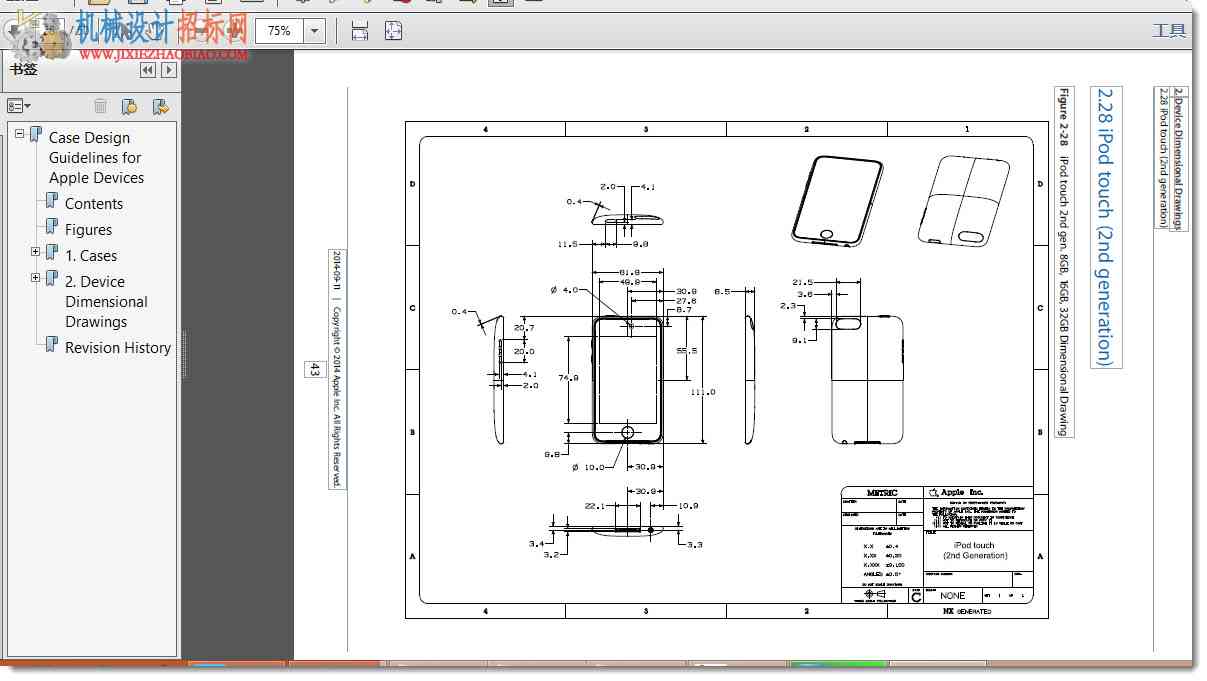Expand the 2. Device Dimensional Drawings bookmark
Screen dimensions: 1207x681
[x=36, y=278]
